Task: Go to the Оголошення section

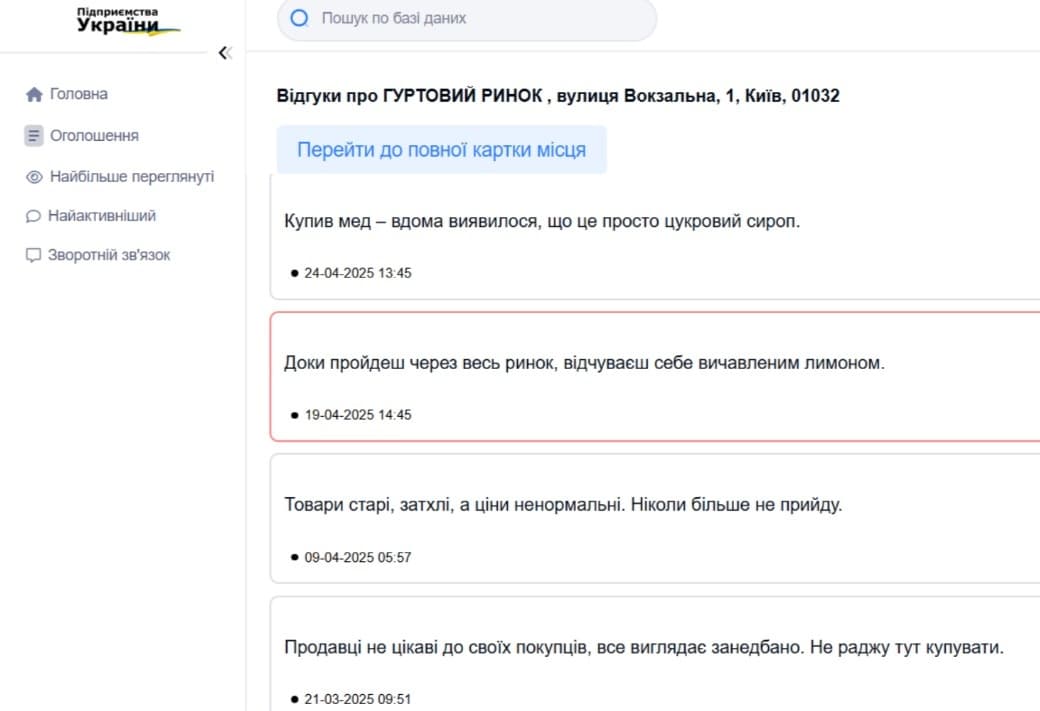Action: pyautogui.click(x=94, y=135)
